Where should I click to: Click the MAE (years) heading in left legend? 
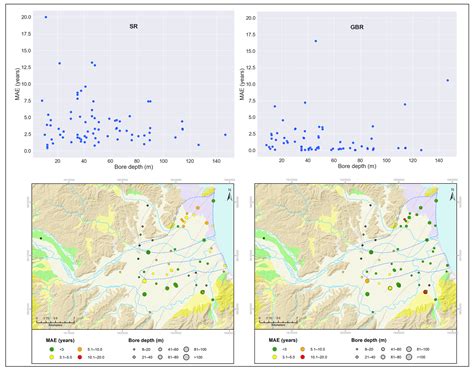(x=60, y=340)
